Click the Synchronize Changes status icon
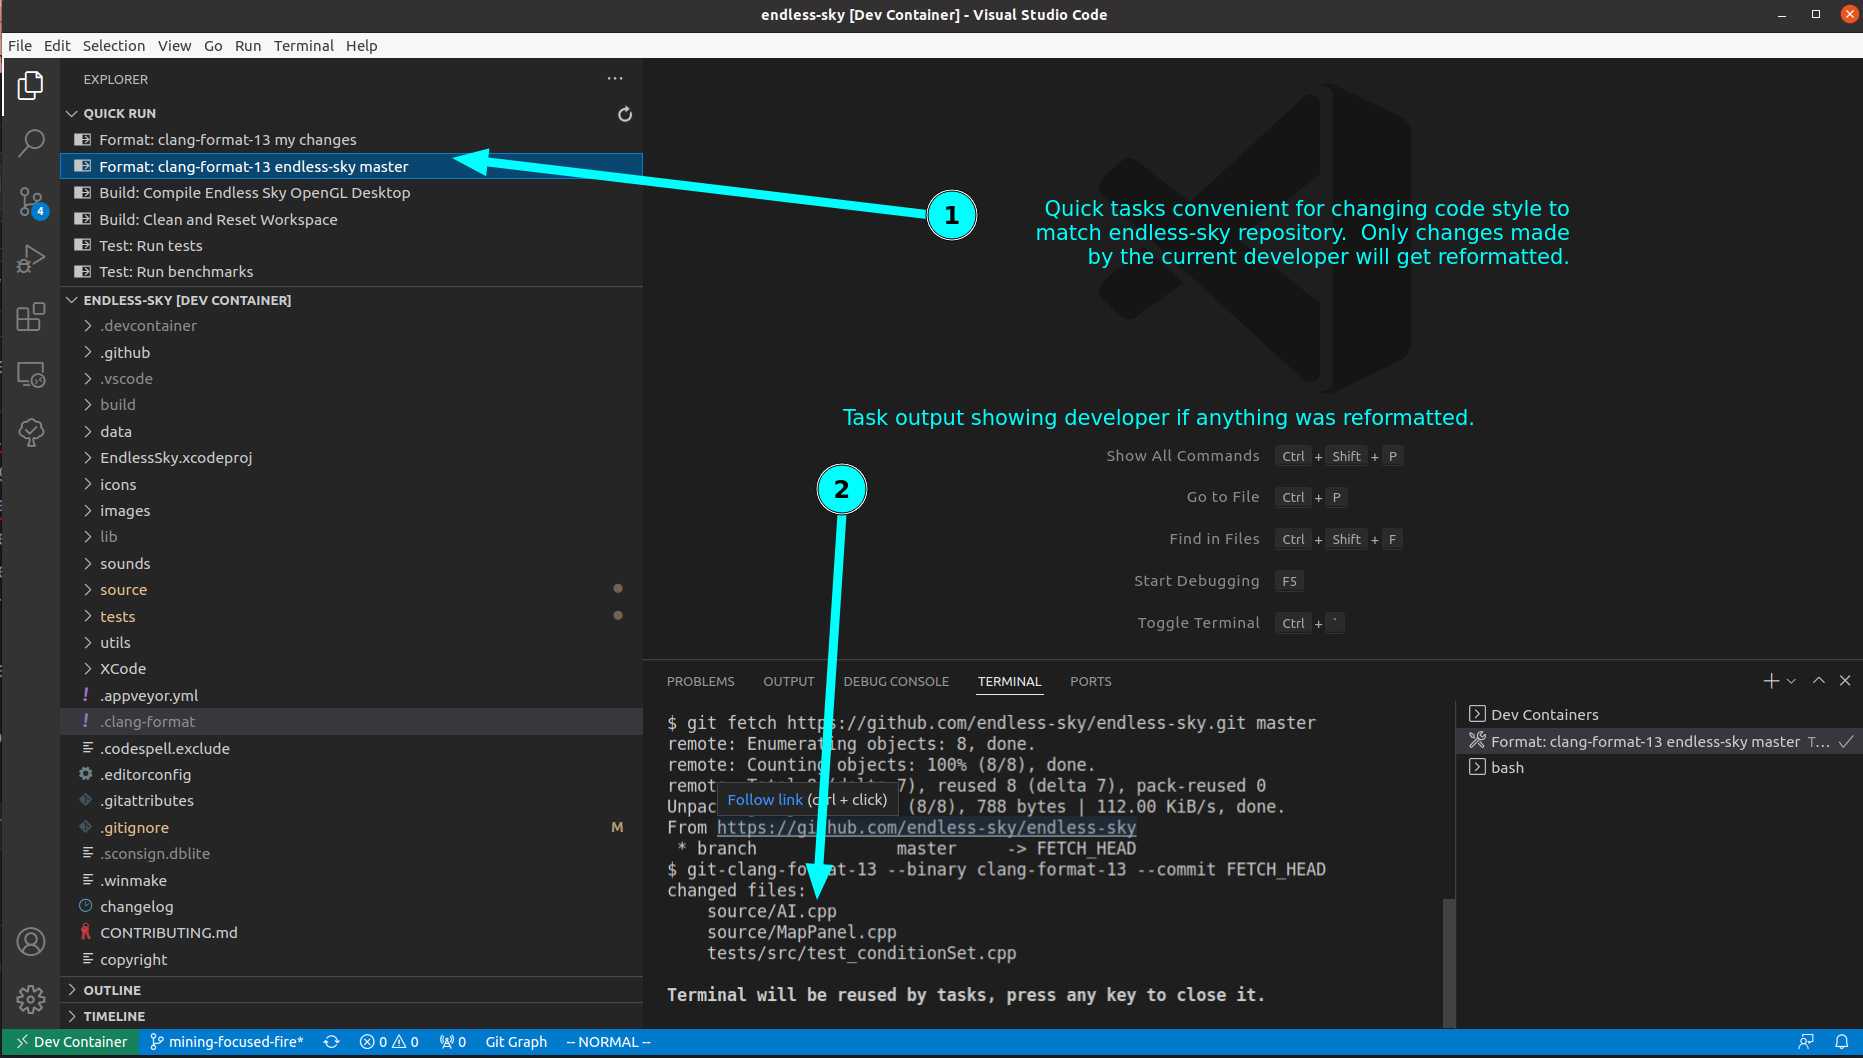 (x=332, y=1042)
